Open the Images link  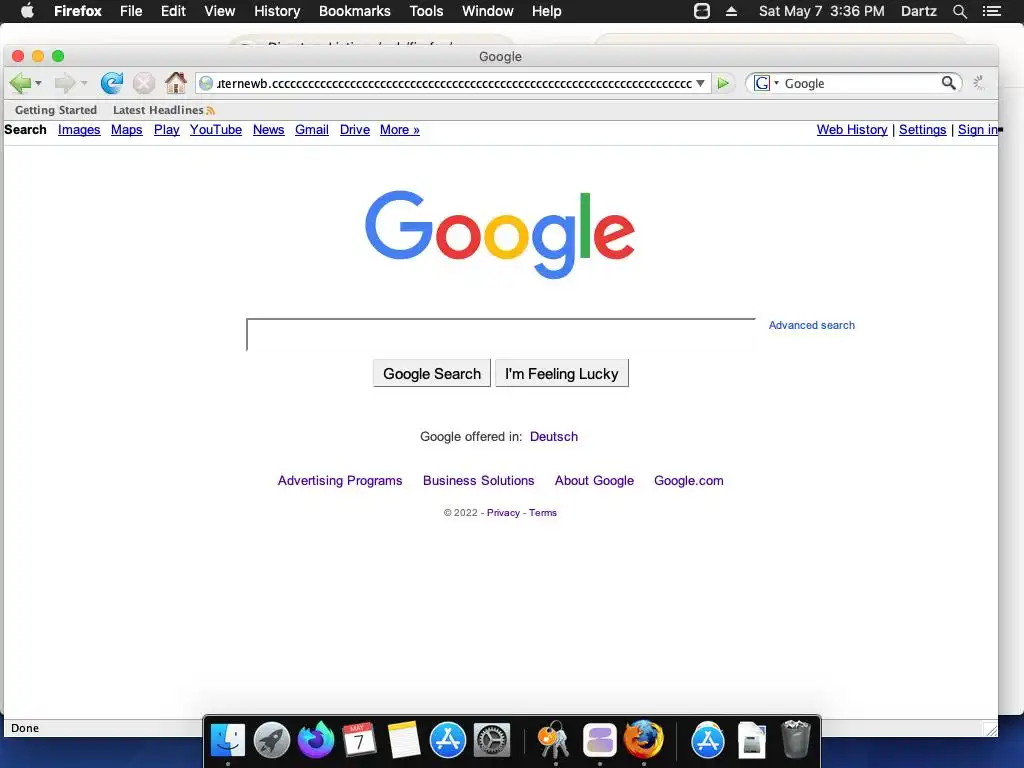[79, 129]
